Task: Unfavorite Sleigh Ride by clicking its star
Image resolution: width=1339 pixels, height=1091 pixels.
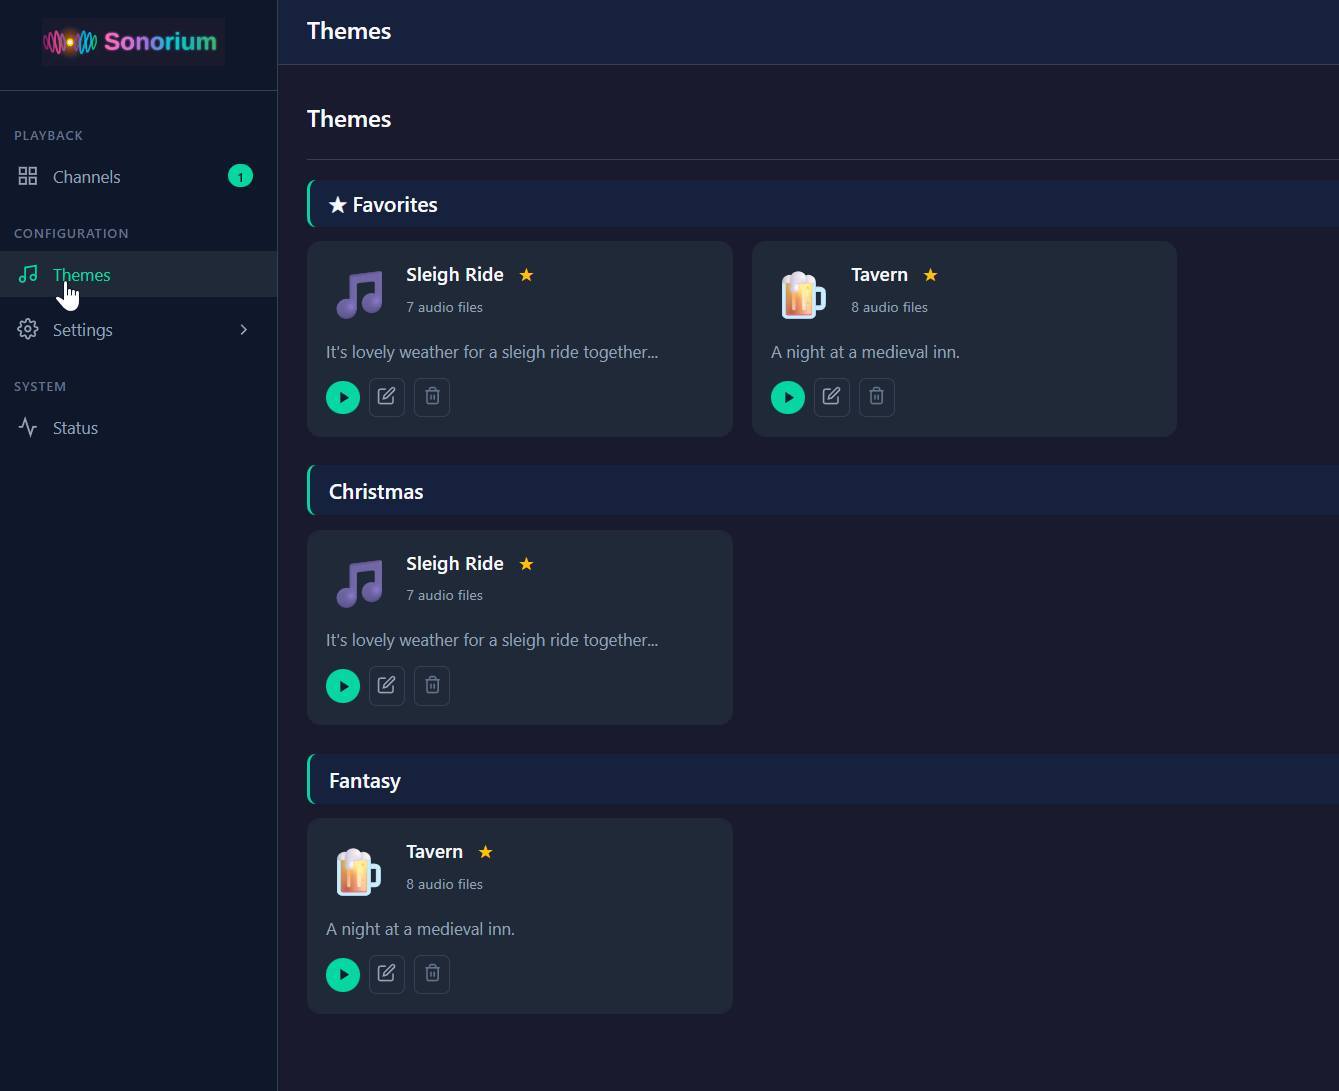Action: coord(526,274)
